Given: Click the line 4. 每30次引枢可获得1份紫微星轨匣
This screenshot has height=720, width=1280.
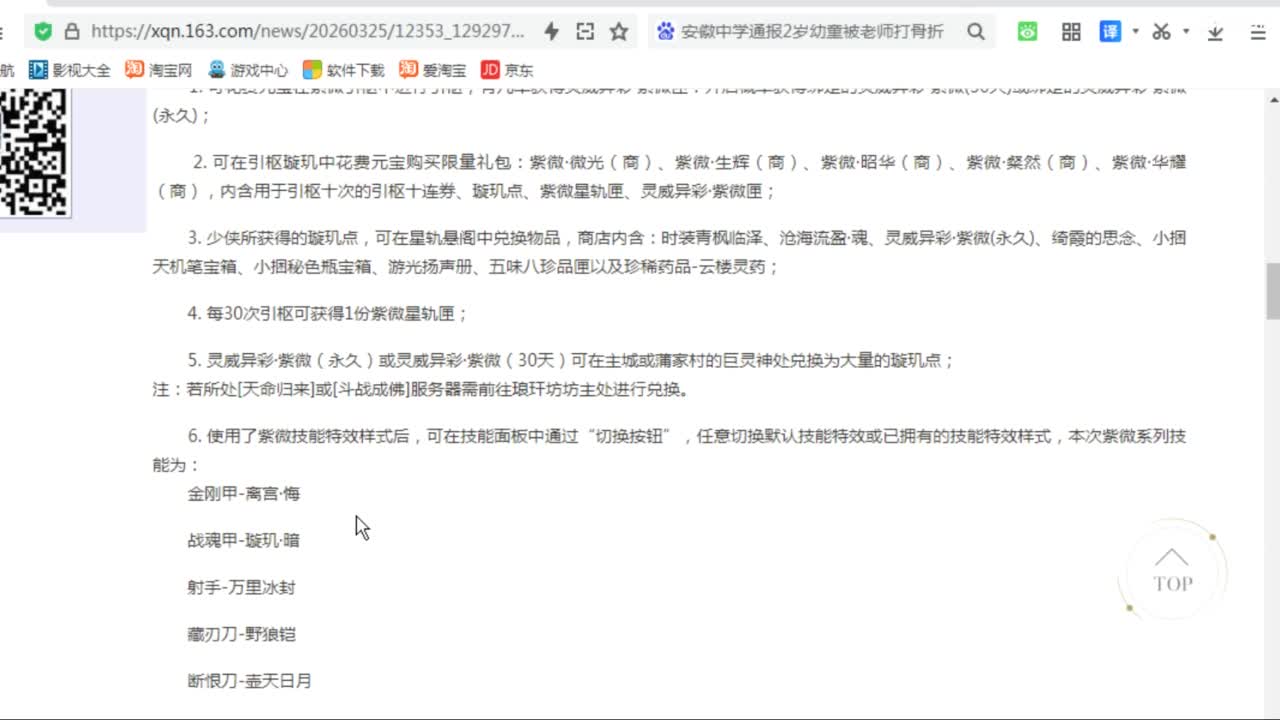Looking at the screenshot, I should point(327,314).
